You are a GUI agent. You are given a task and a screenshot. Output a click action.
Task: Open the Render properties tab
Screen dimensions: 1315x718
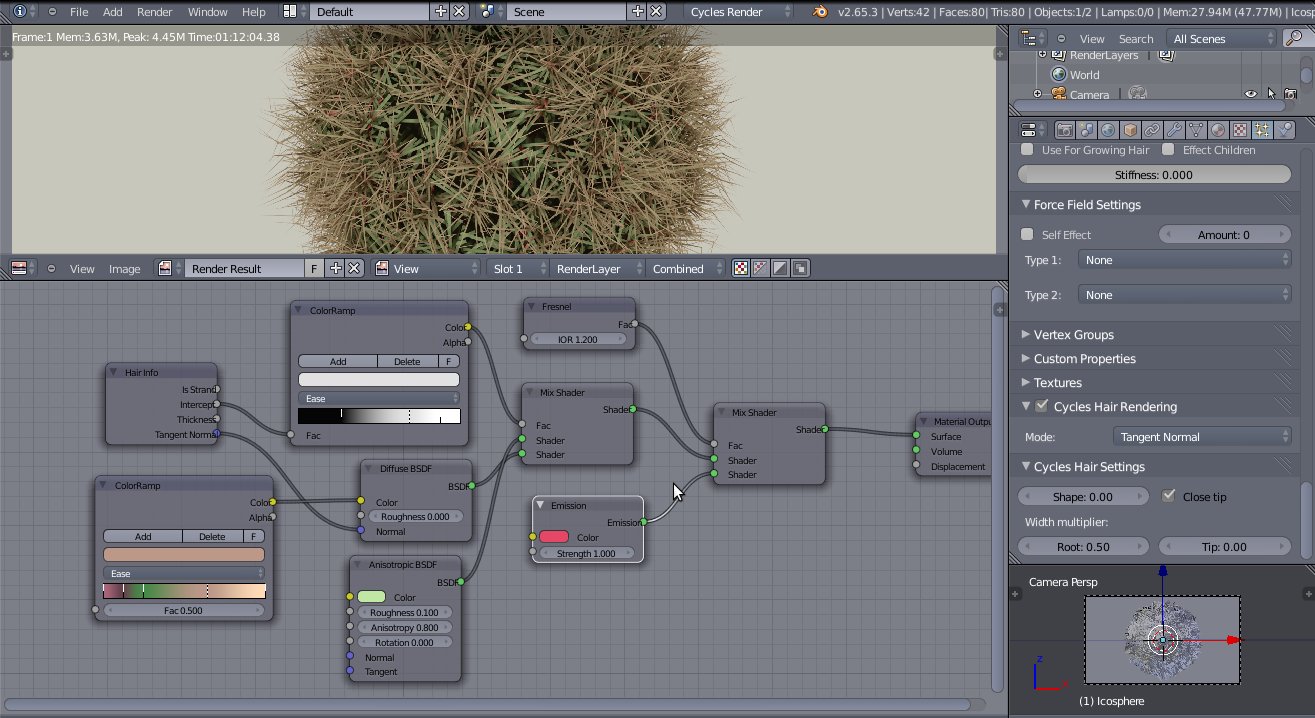tap(1065, 129)
